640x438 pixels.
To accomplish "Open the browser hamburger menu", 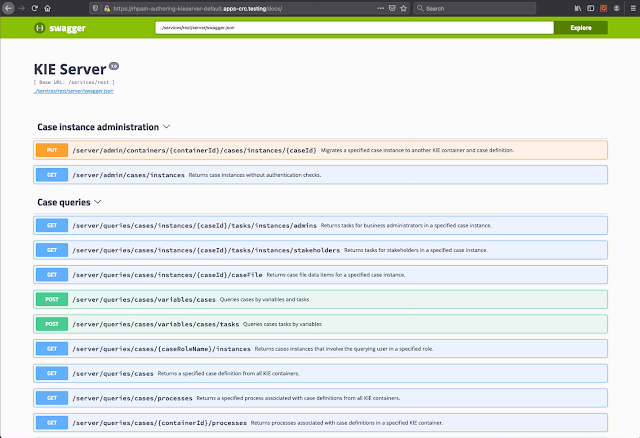I will pyautogui.click(x=633, y=8).
